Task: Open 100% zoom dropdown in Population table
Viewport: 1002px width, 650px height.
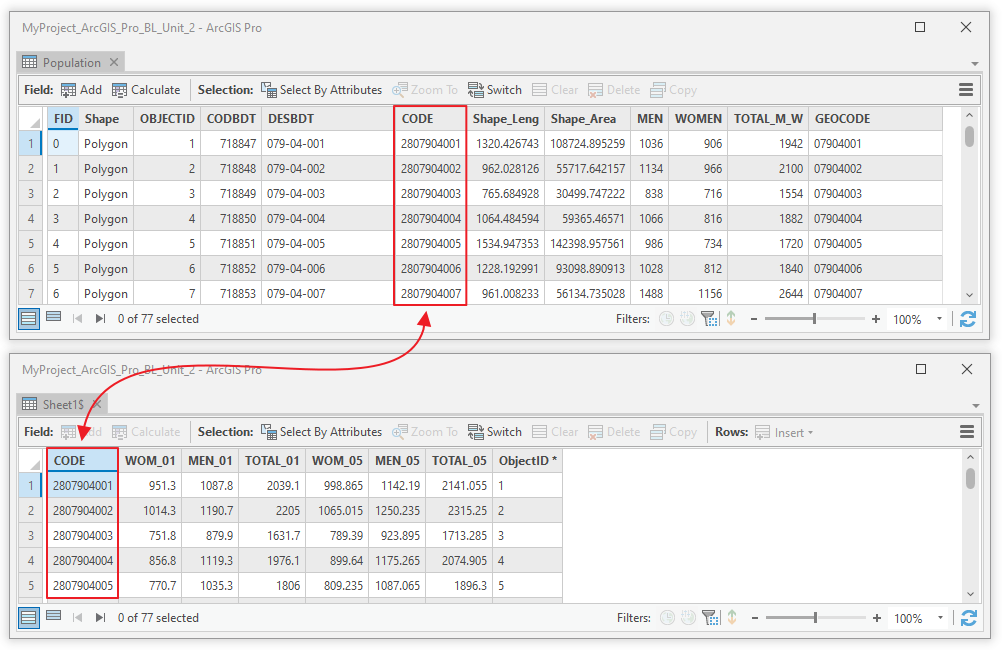Action: coord(939,319)
